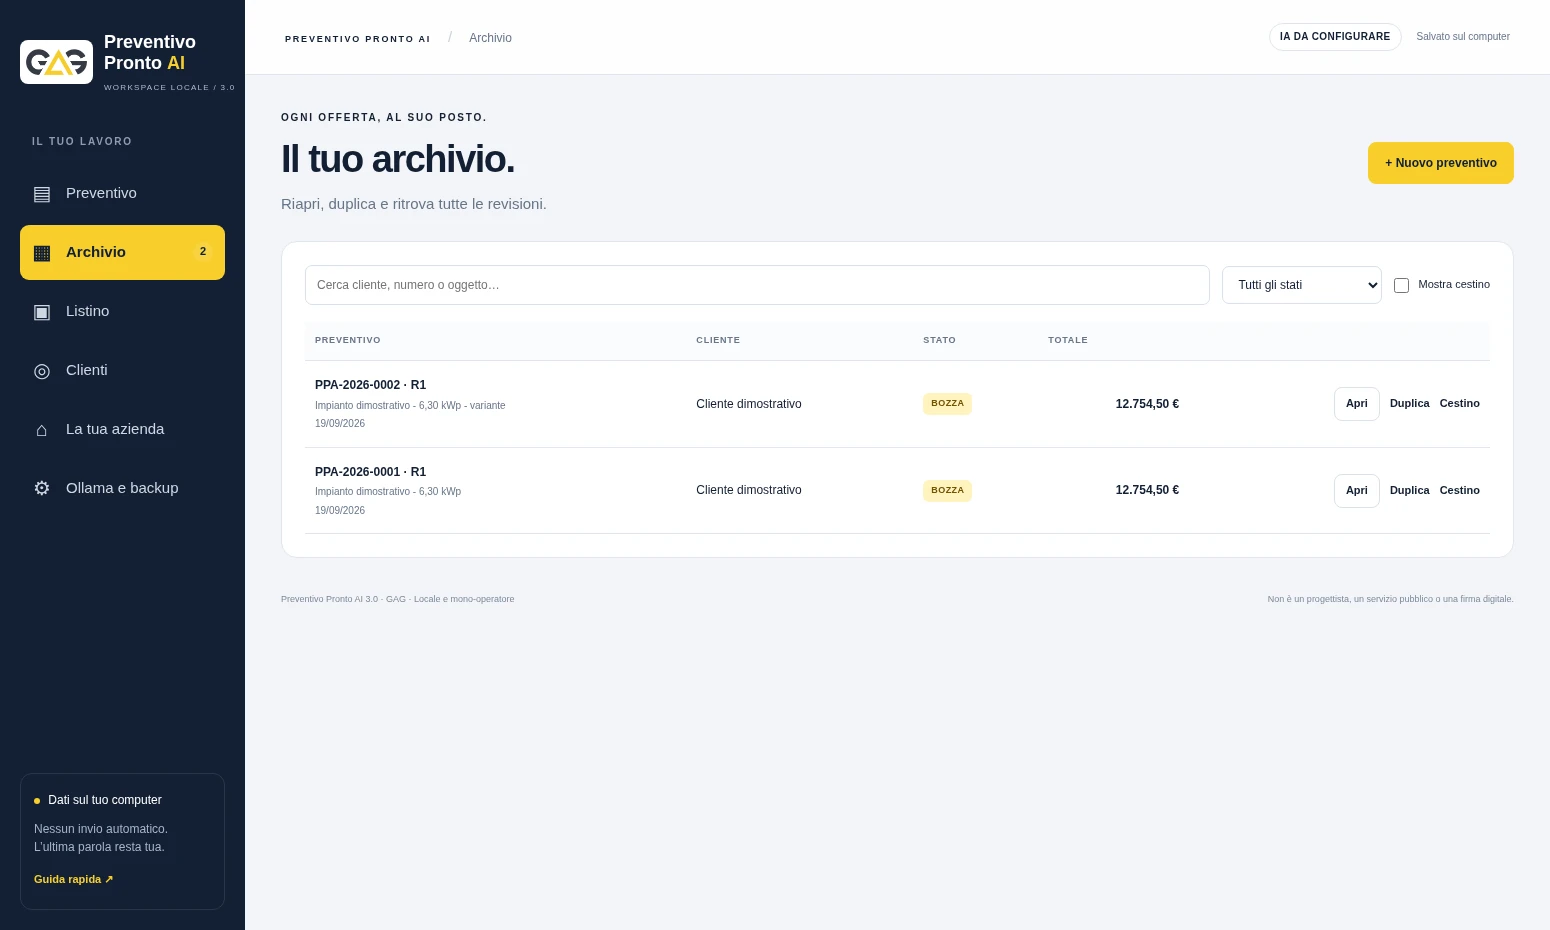Open the Preventivo section in sidebar
The height and width of the screenshot is (930, 1550).
[x=122, y=193]
